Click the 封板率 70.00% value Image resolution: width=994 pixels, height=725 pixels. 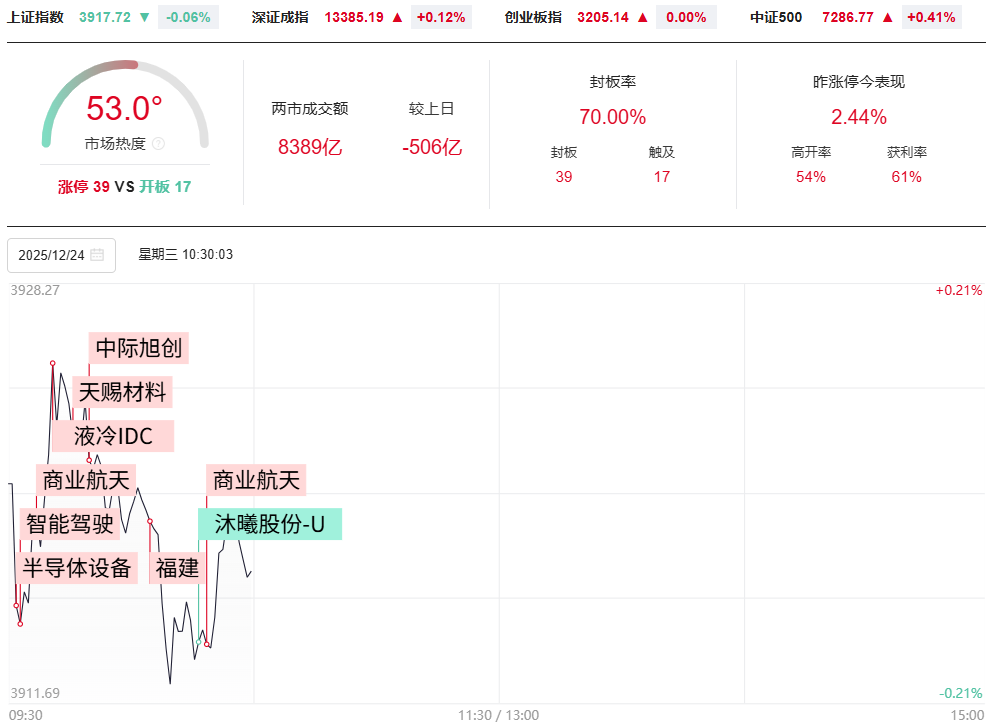tap(612, 117)
